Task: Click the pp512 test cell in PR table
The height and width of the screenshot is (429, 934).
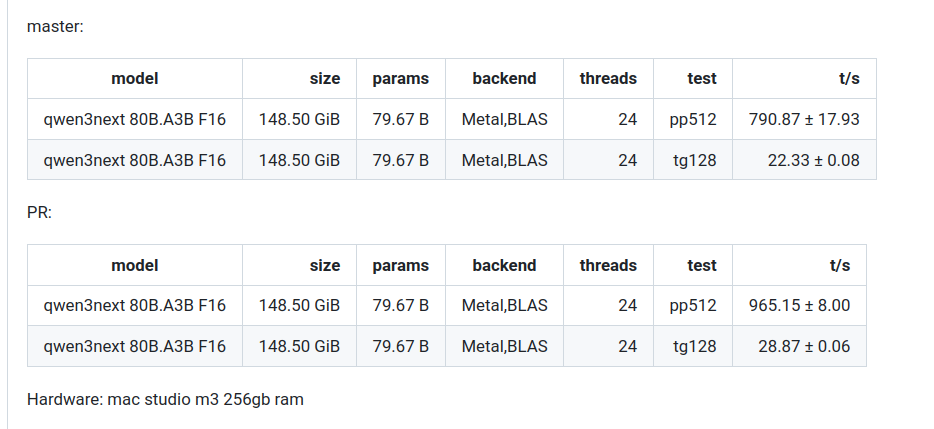Action: pos(693,306)
